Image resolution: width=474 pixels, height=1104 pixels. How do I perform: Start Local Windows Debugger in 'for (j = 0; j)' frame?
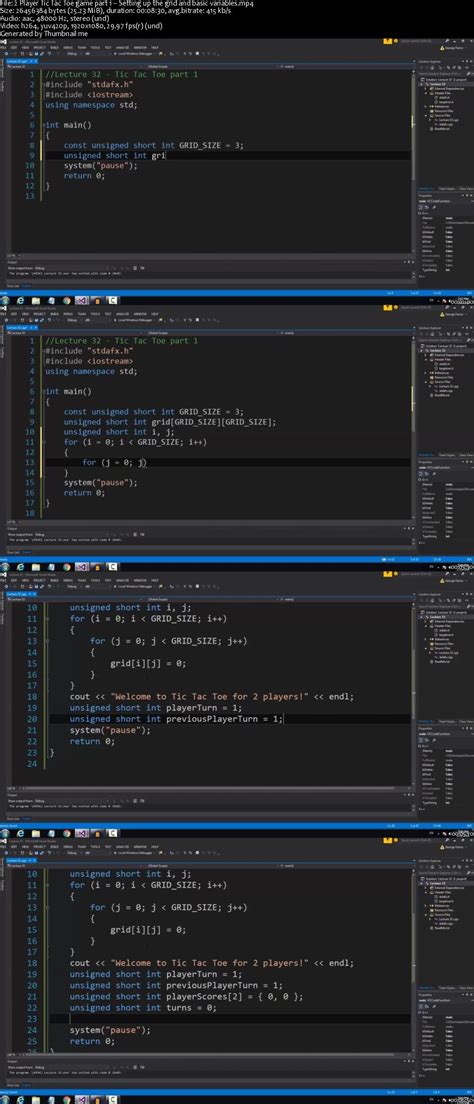coord(135,320)
